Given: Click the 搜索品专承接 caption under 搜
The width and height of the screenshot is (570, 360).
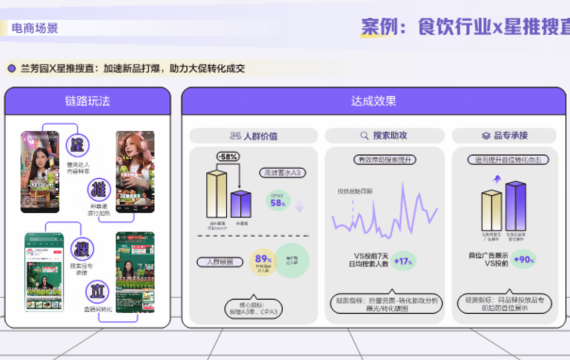Looking at the screenshot, I should coord(81,269).
